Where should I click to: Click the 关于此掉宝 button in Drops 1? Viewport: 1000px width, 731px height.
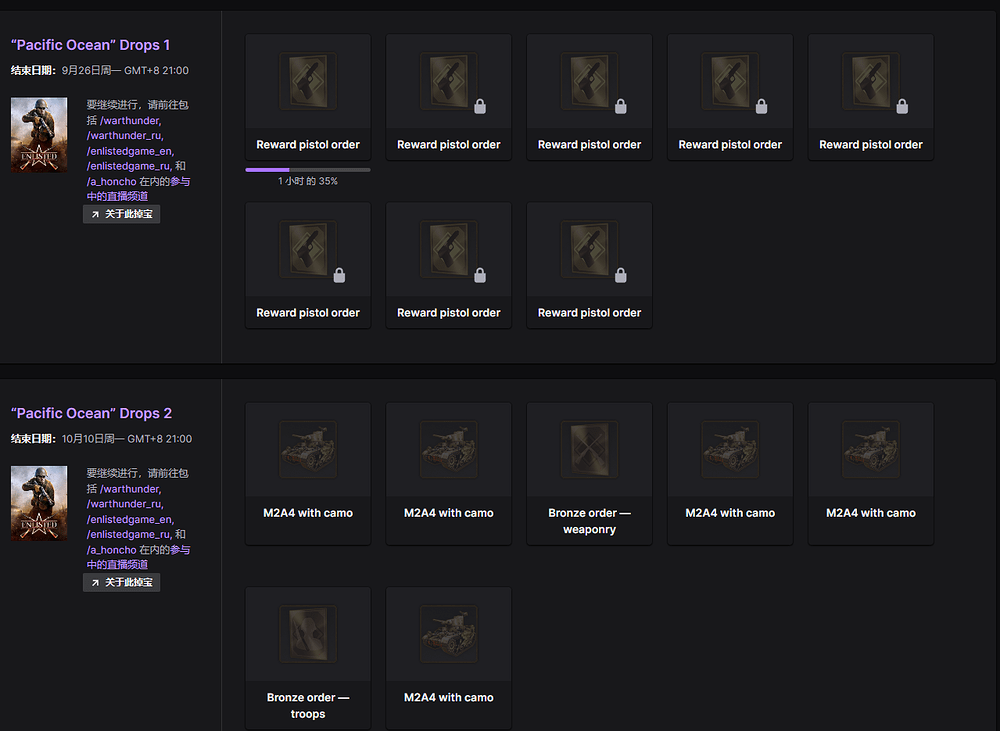[121, 214]
